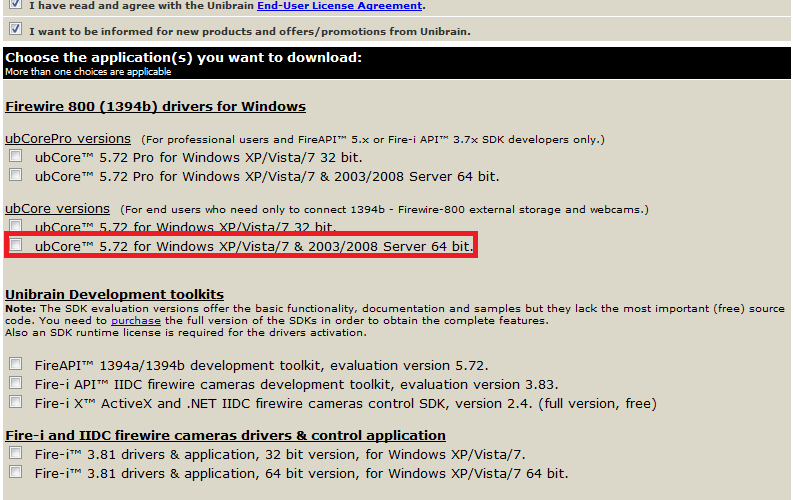793x500 pixels.
Task: Uncheck the End-User License Agreement checkbox
Action: pos(16,4)
